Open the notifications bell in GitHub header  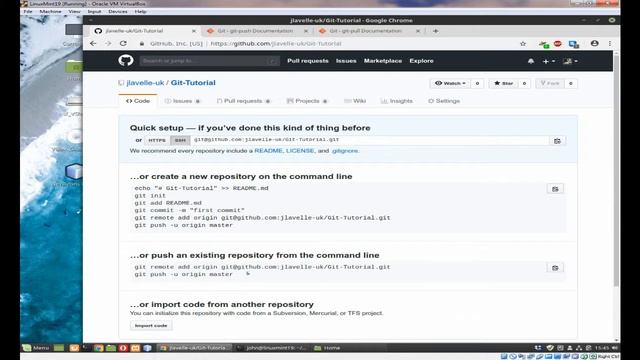531,61
